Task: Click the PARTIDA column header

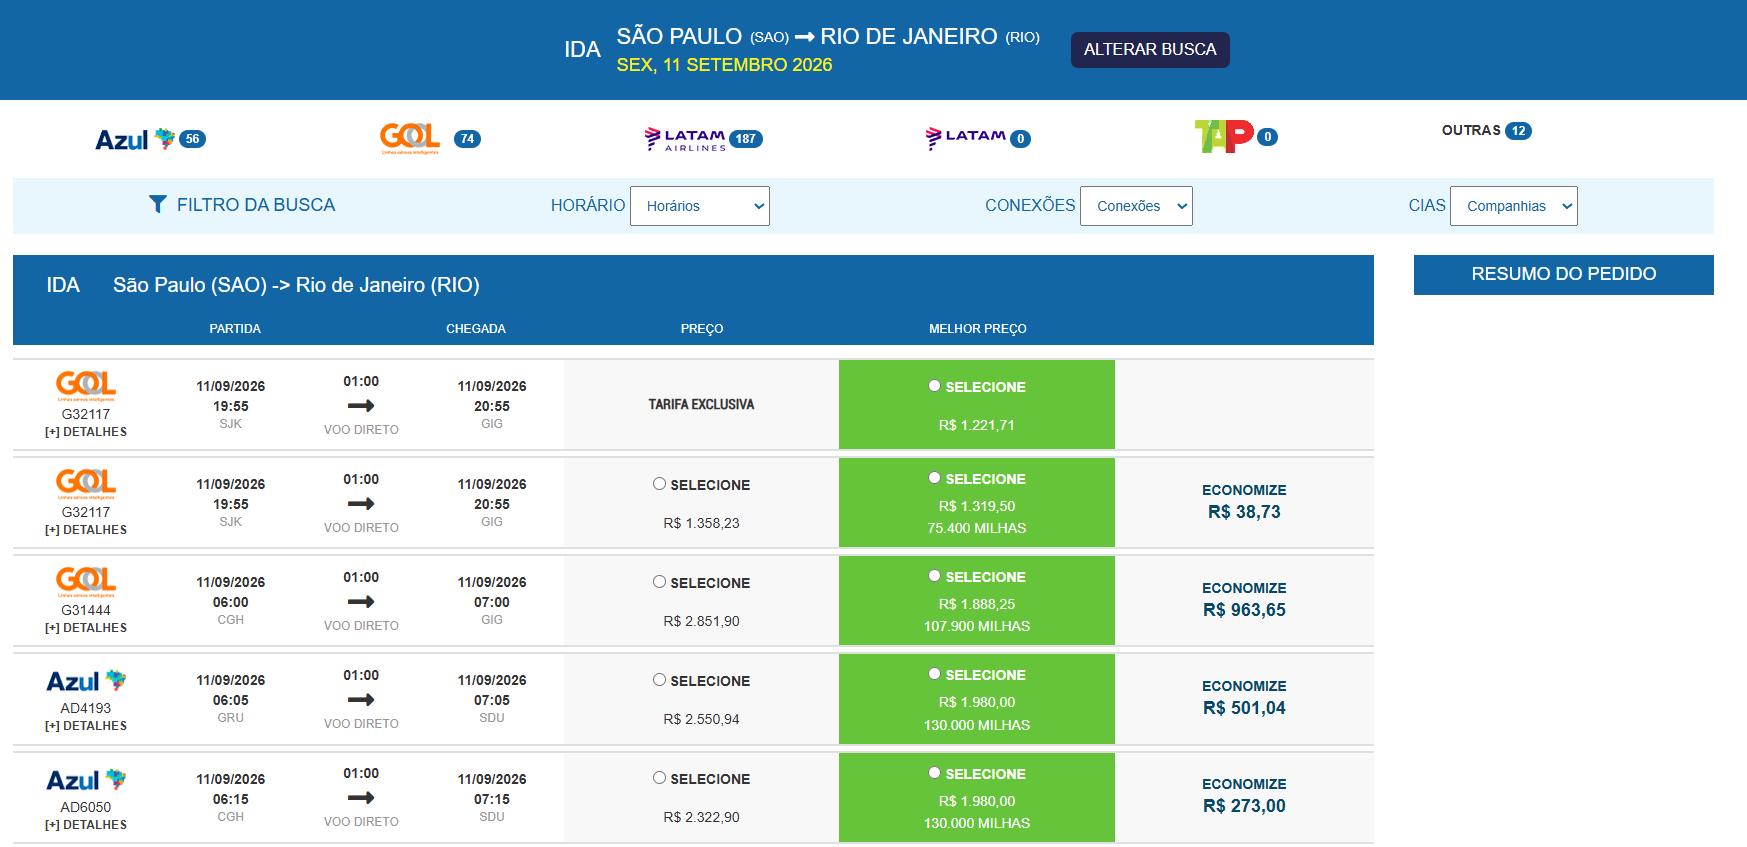Action: click(235, 329)
